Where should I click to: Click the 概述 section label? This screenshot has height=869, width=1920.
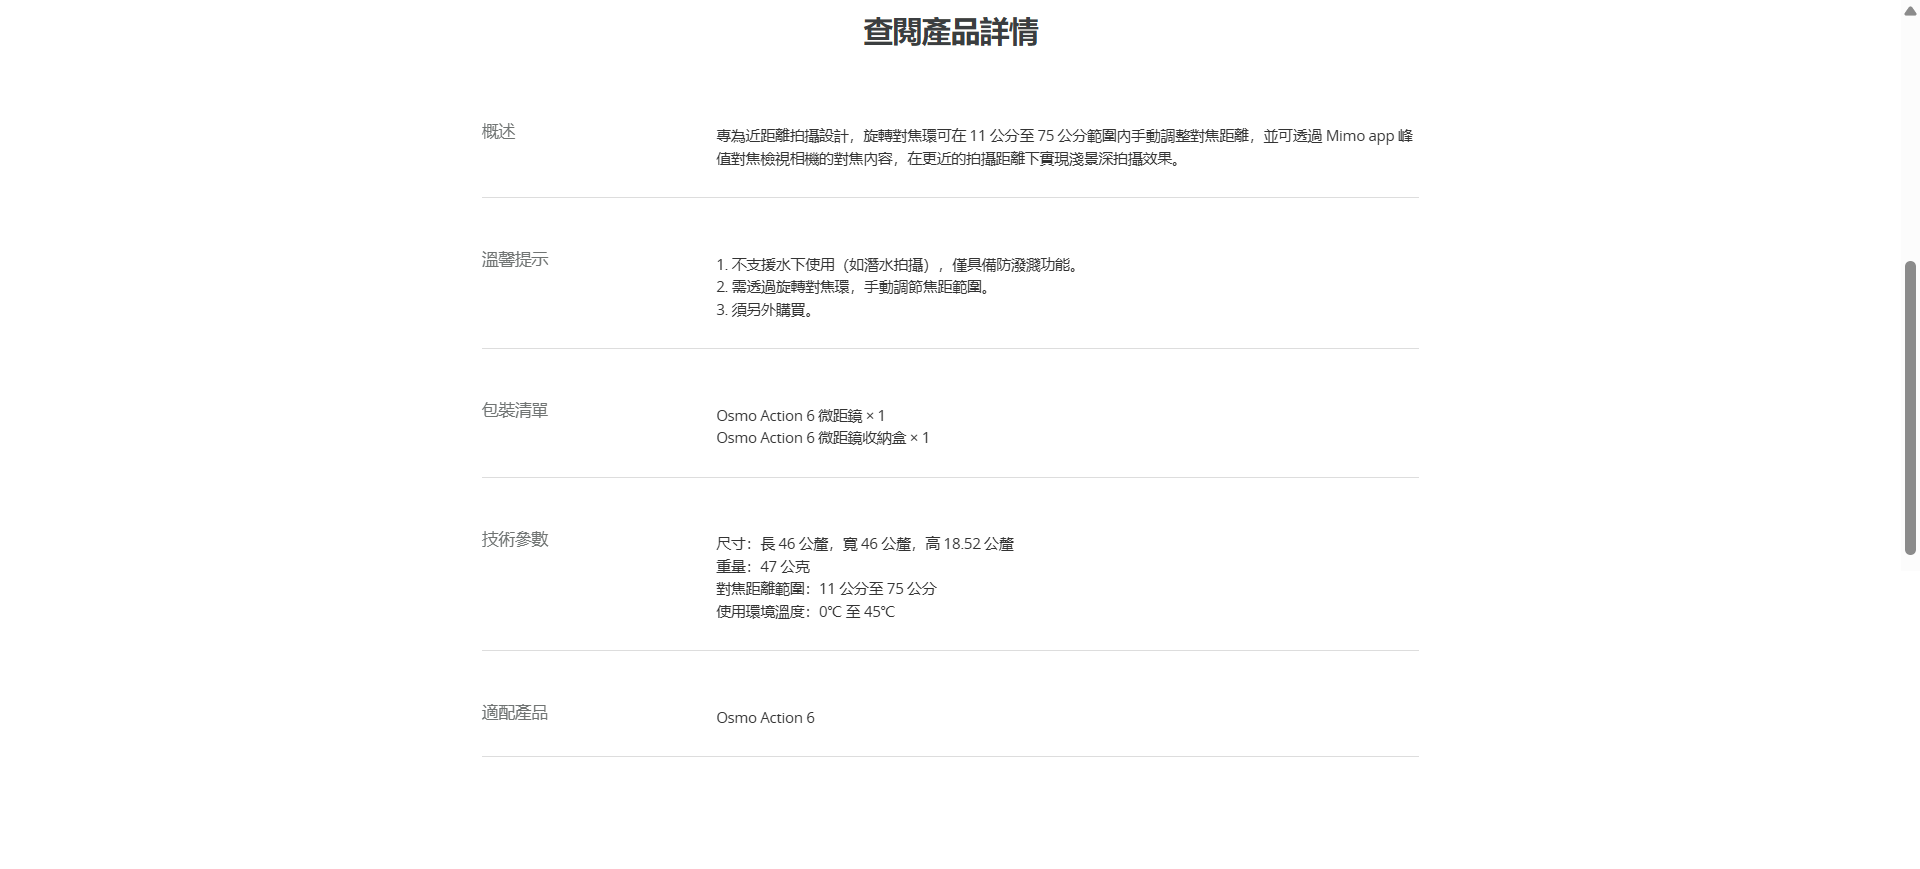tap(498, 132)
